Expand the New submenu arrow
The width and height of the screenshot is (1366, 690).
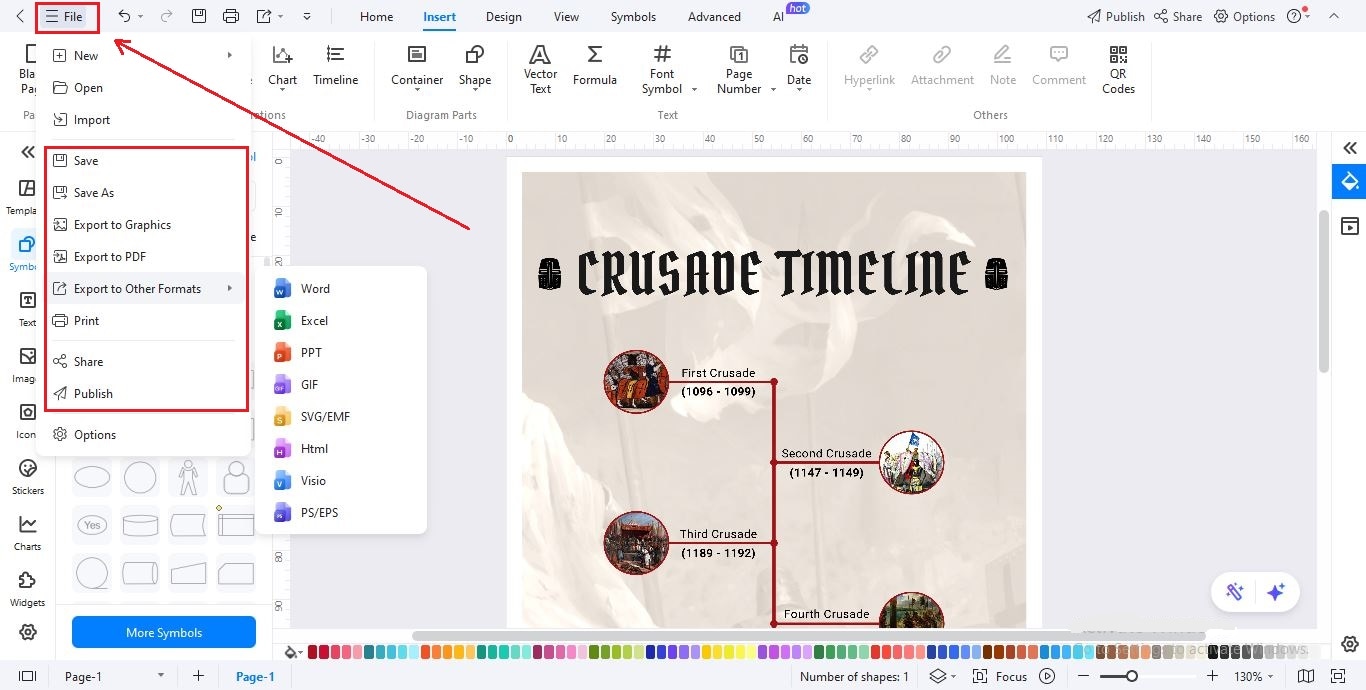230,56
